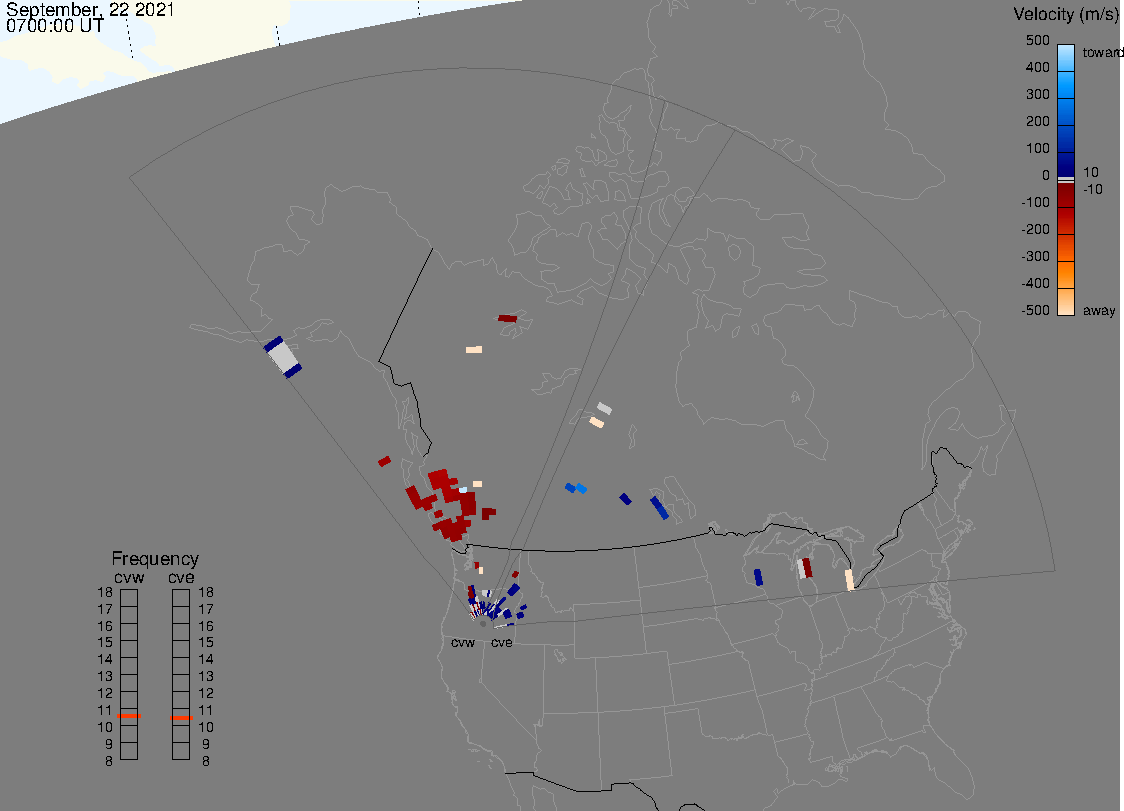
Task: Click the 'cve' header above frequency bar
Action: pyautogui.click(x=181, y=577)
